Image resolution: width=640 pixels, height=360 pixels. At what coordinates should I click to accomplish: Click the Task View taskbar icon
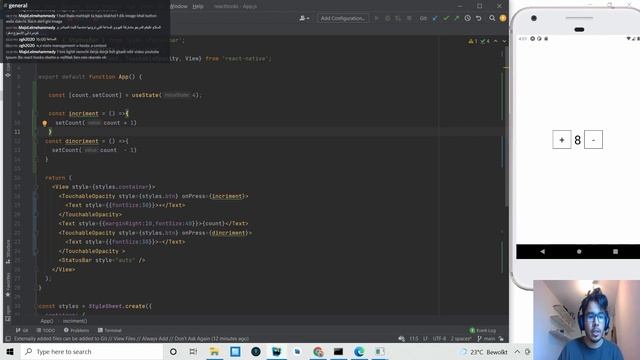click(x=193, y=351)
